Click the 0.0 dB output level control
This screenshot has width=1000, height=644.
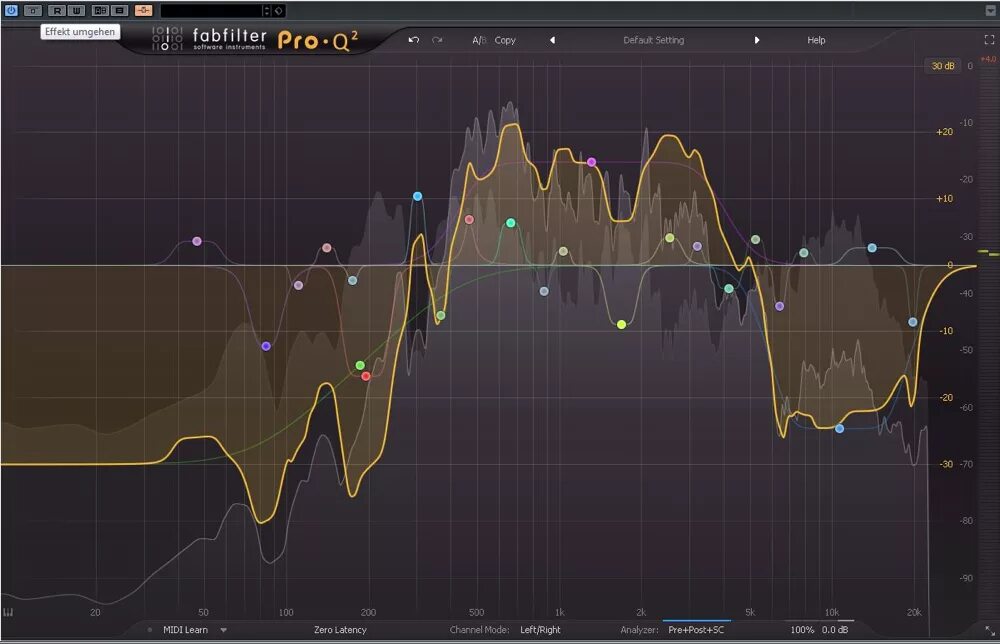[x=835, y=630]
